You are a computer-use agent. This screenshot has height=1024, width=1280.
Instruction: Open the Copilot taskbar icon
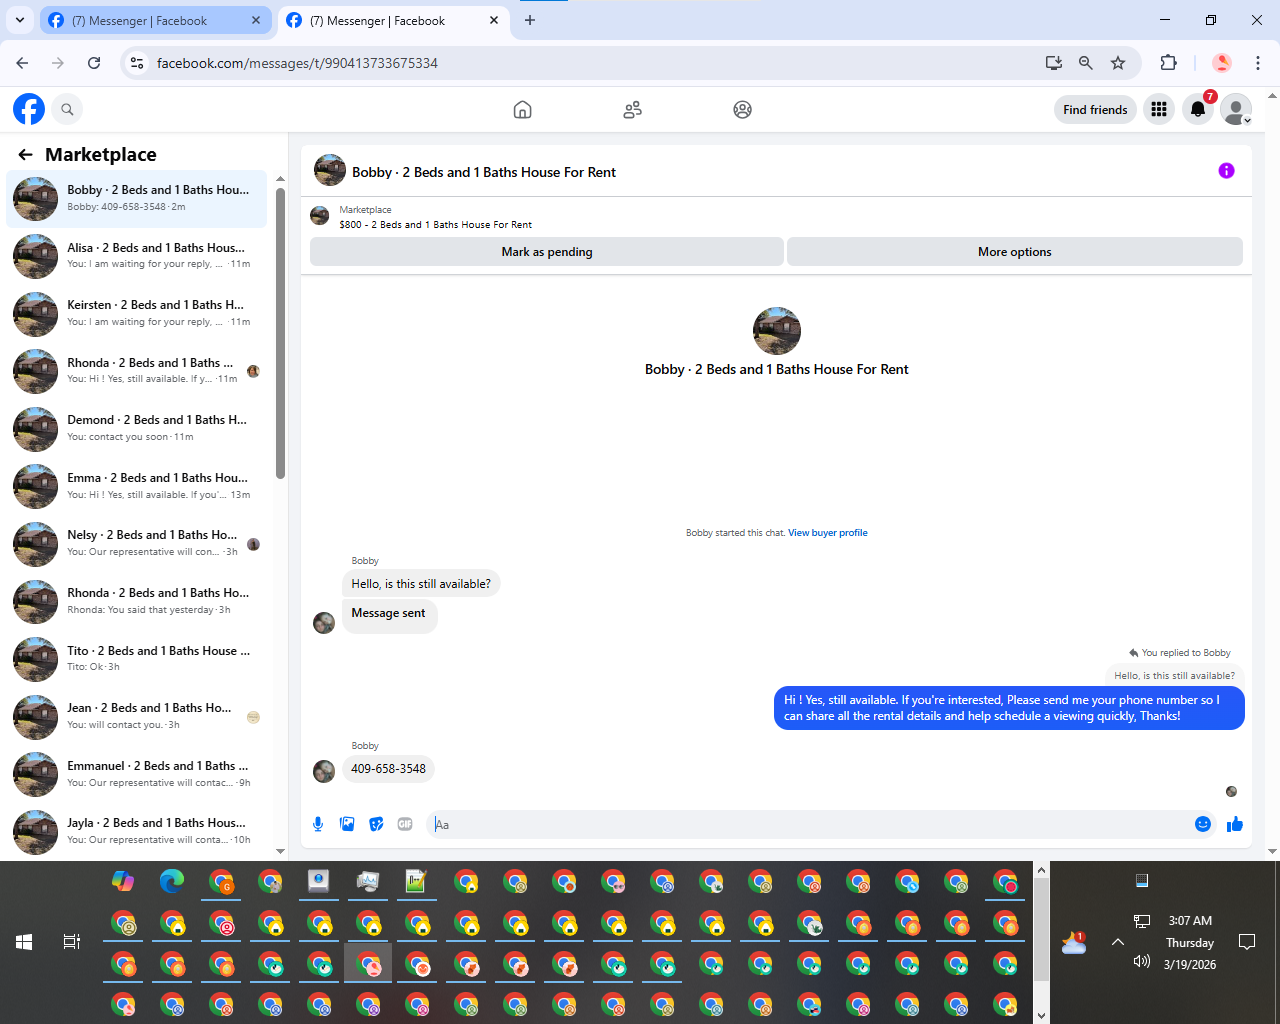(x=123, y=881)
